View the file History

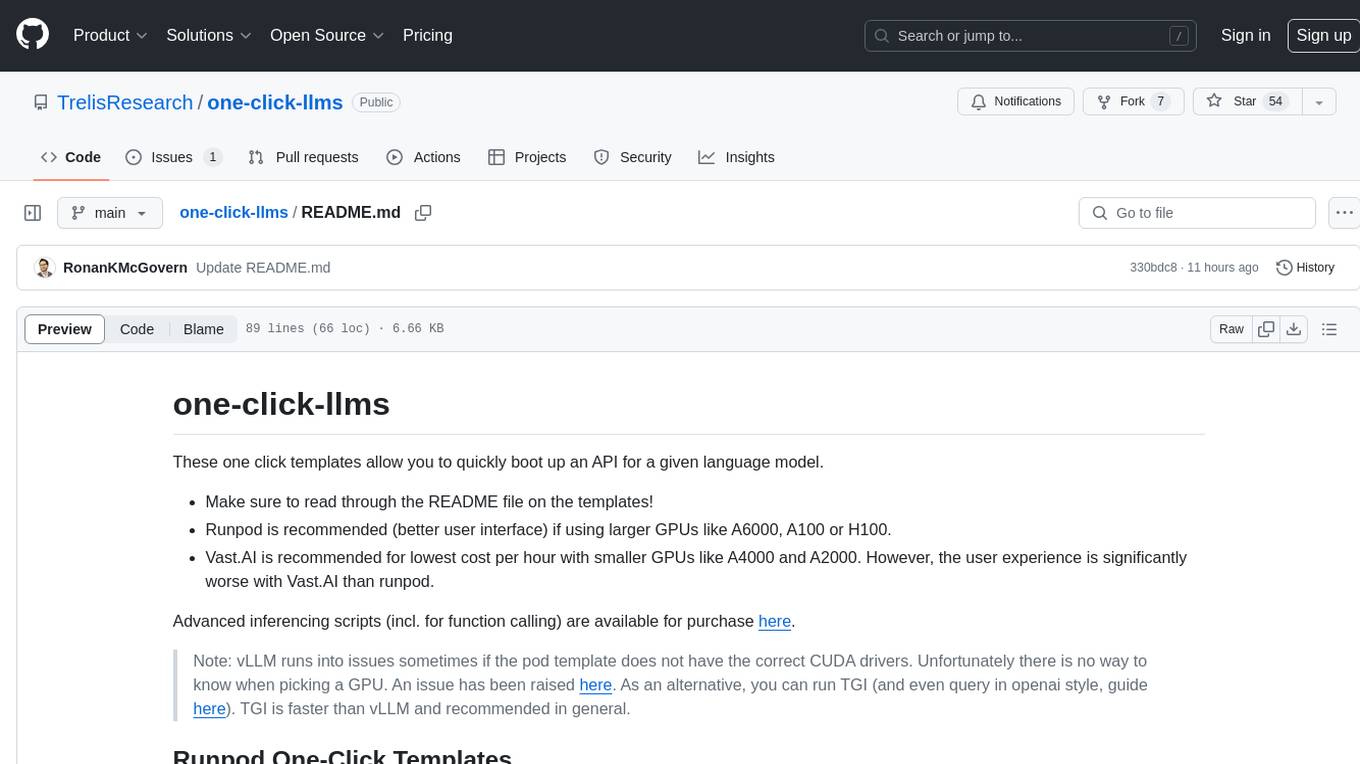point(1305,268)
